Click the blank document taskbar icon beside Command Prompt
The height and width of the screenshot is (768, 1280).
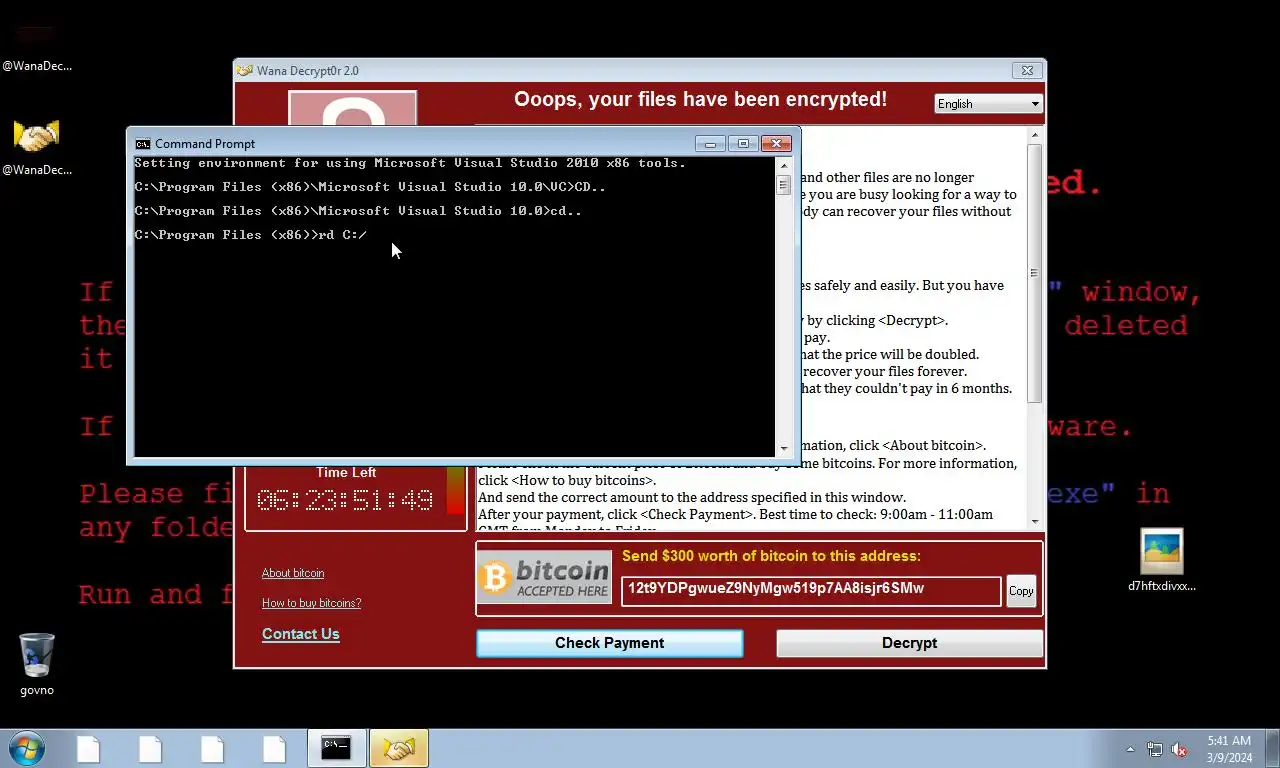point(274,748)
